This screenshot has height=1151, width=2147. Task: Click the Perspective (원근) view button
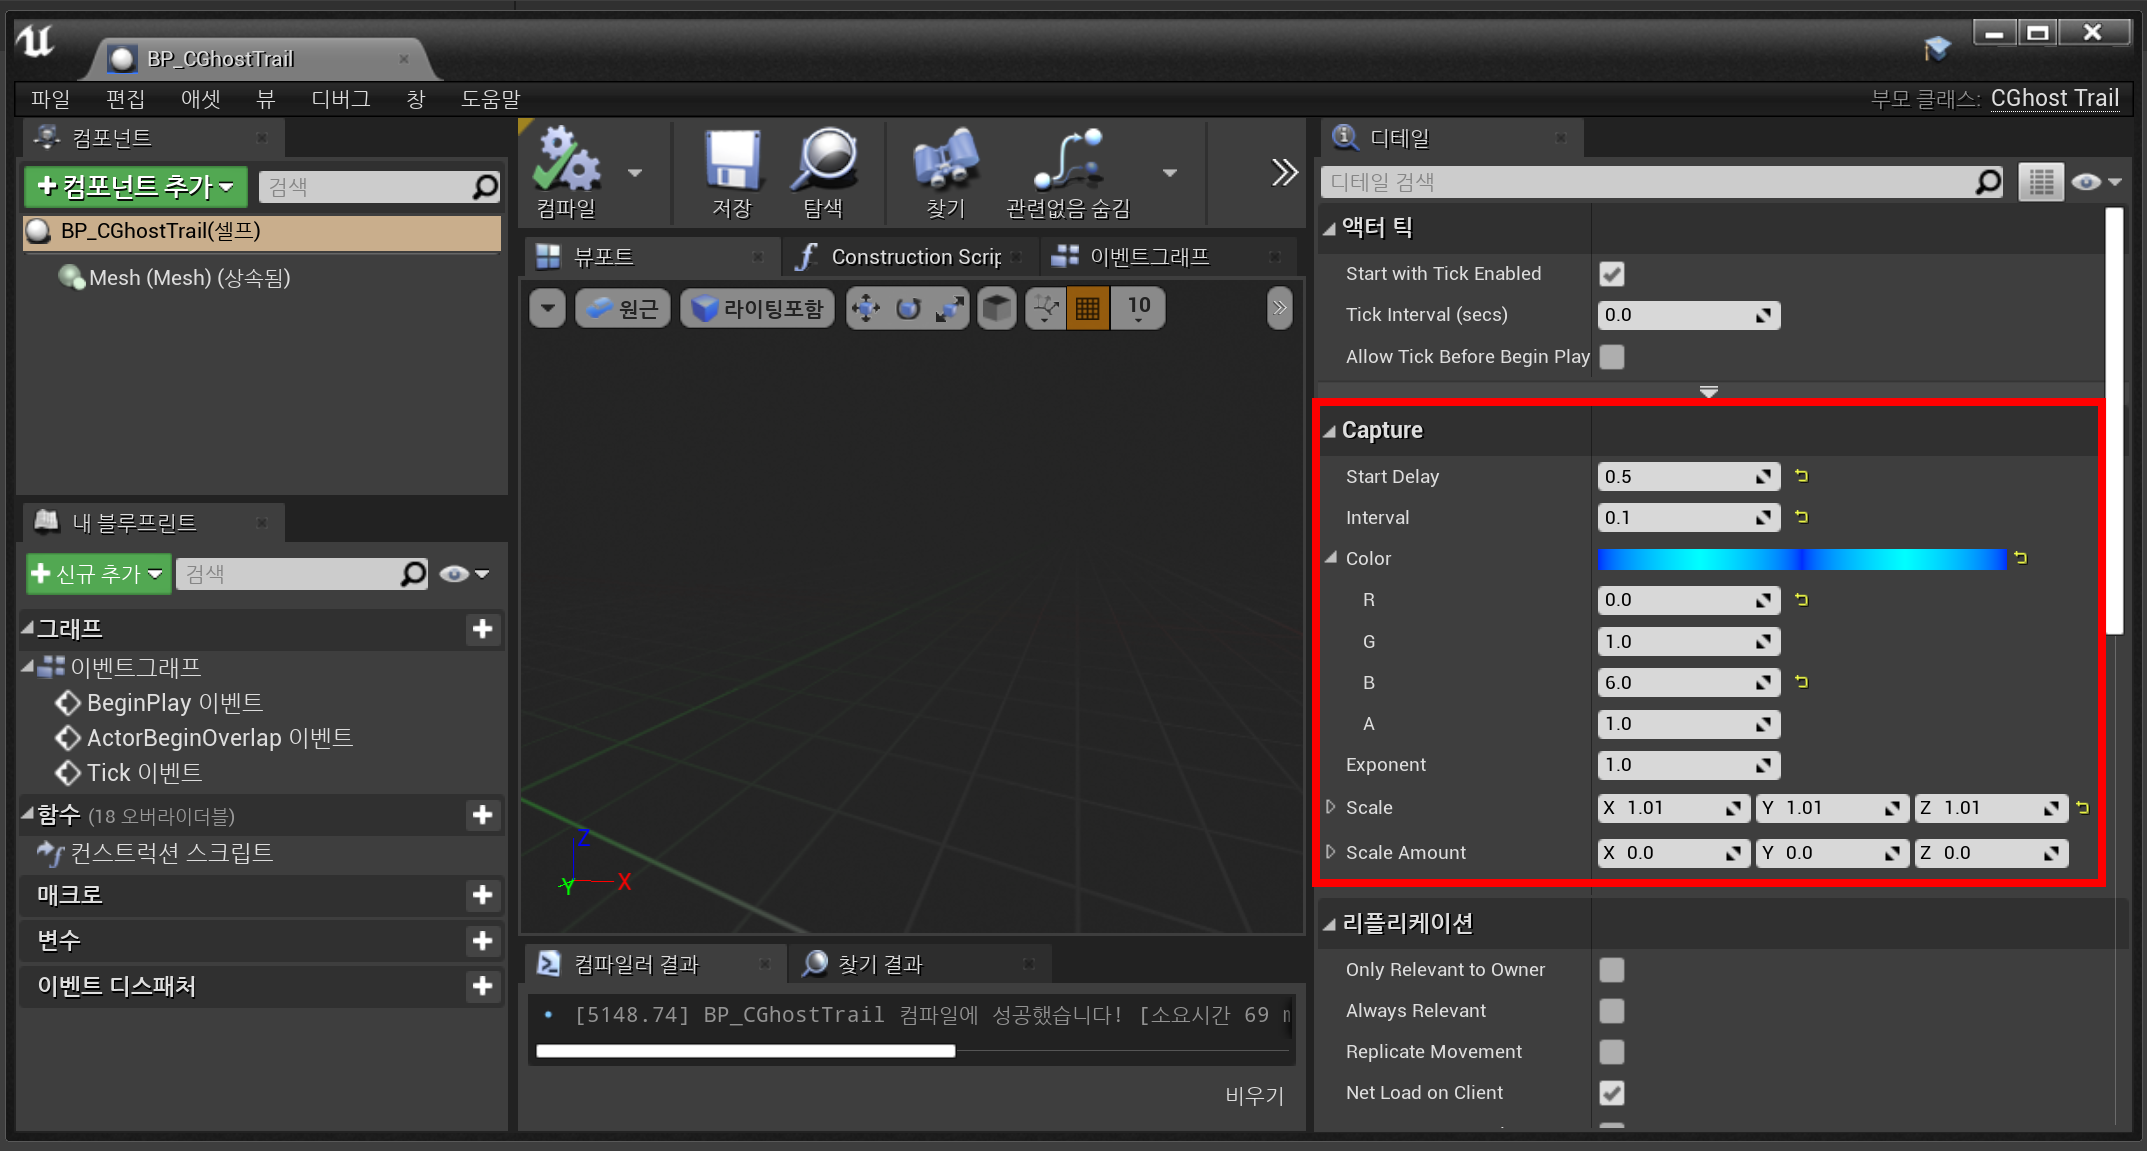pyautogui.click(x=622, y=309)
